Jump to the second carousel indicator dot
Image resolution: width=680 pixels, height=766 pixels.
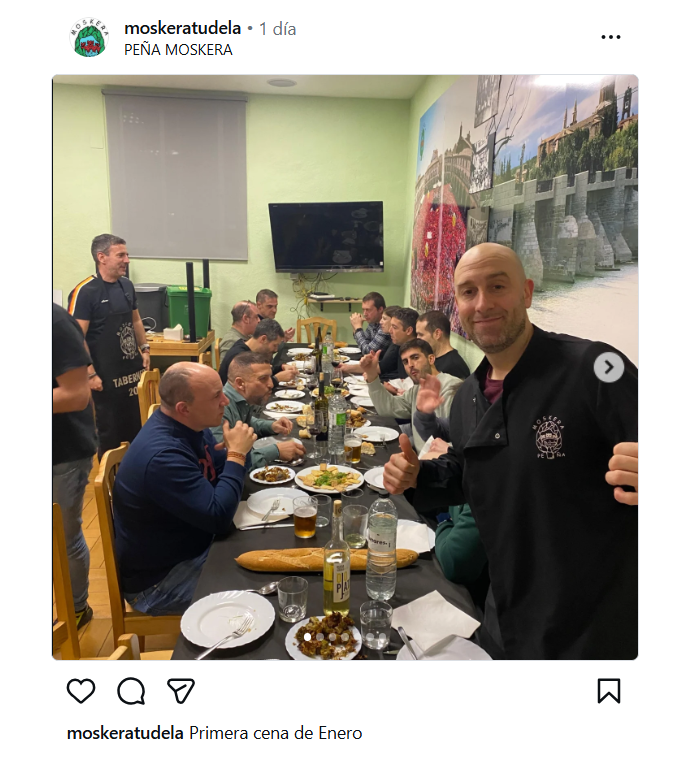320,637
